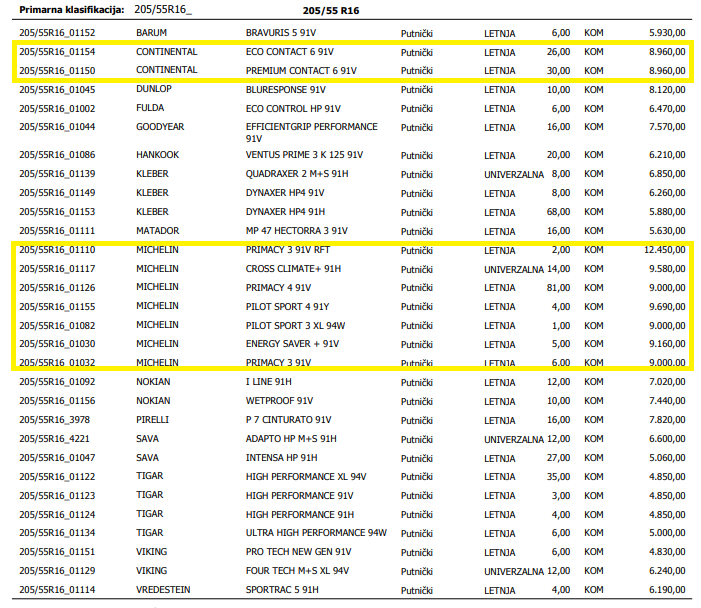The height and width of the screenshot is (608, 701).
Task: Click price 4.830,00
Action: [667, 552]
